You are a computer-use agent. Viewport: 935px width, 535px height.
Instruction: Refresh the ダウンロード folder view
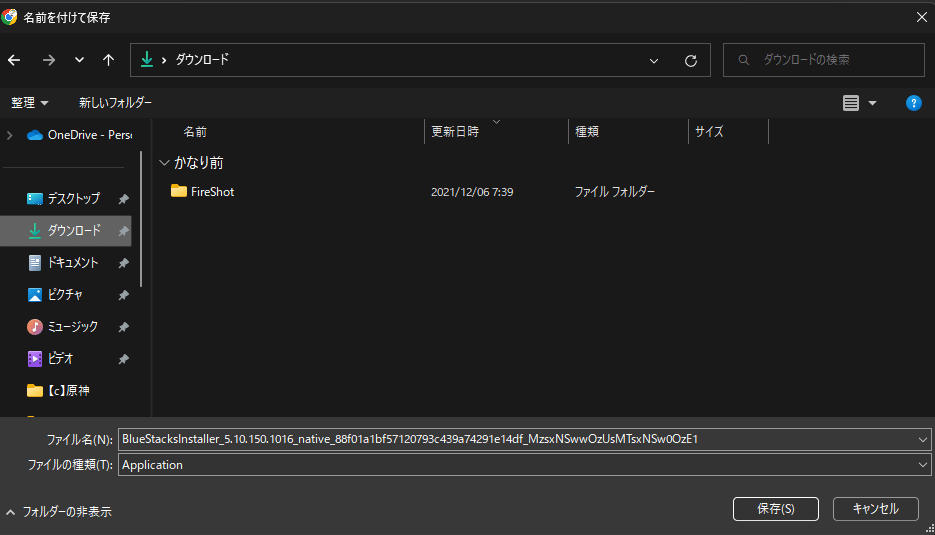pos(691,60)
